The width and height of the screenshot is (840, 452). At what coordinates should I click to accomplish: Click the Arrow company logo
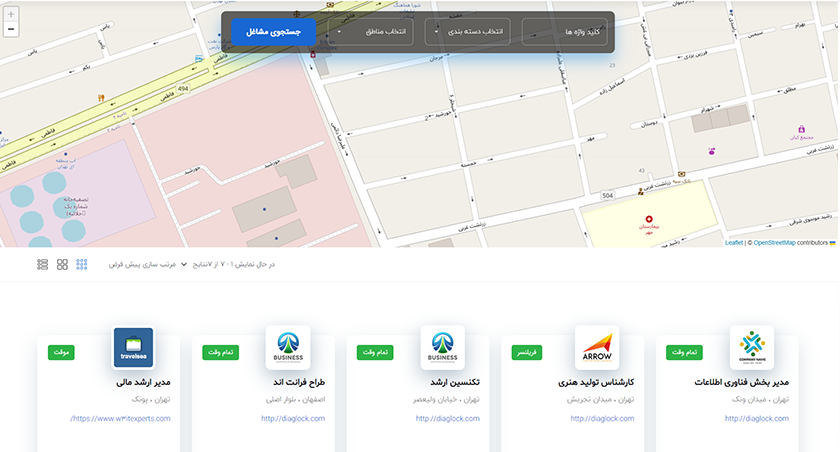pos(597,347)
